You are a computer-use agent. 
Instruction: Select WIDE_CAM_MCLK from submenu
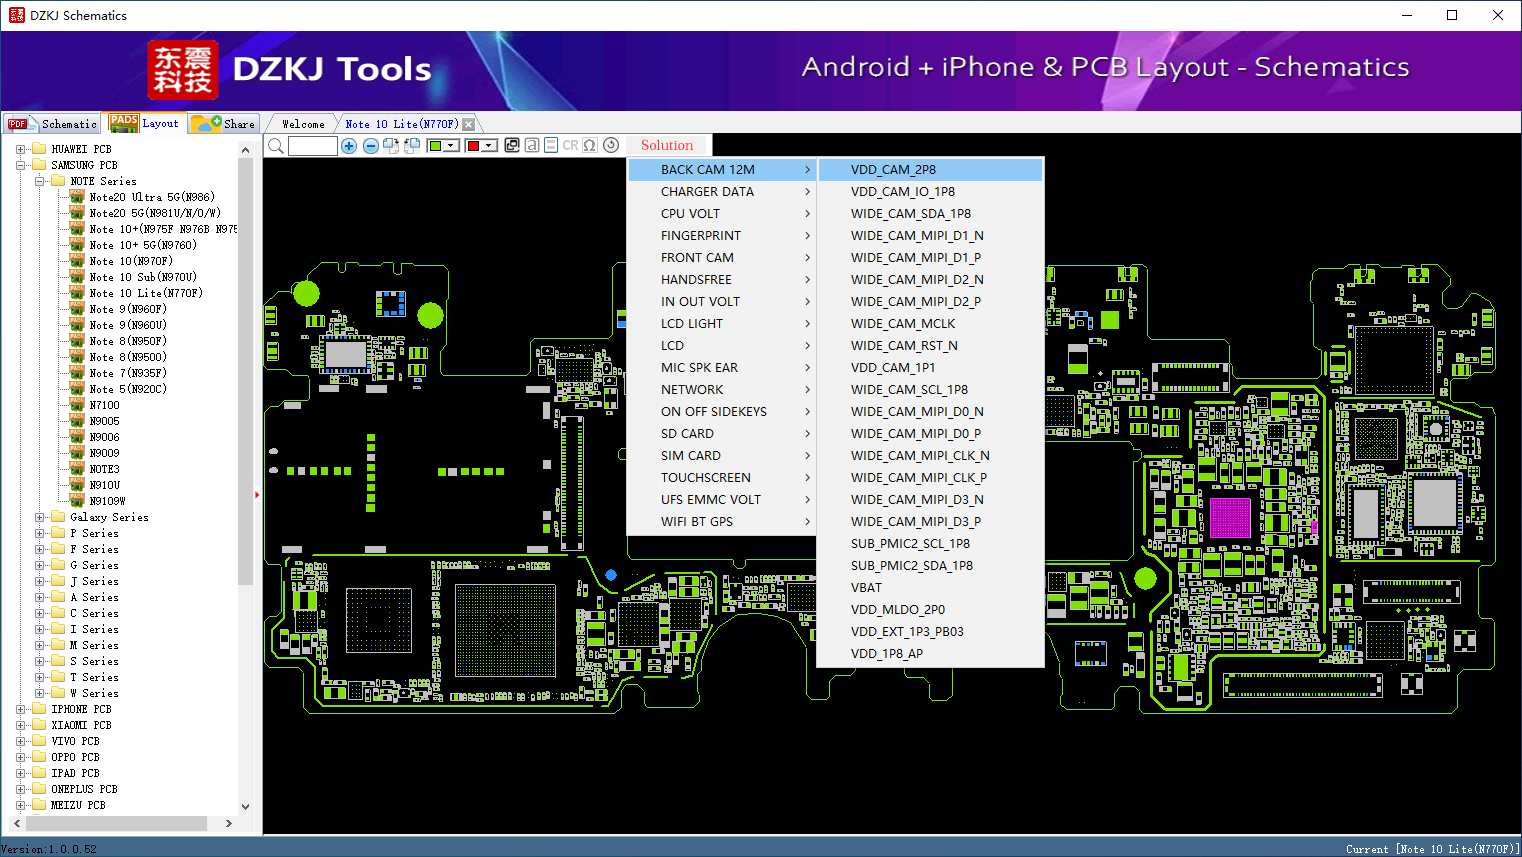click(x=930, y=324)
